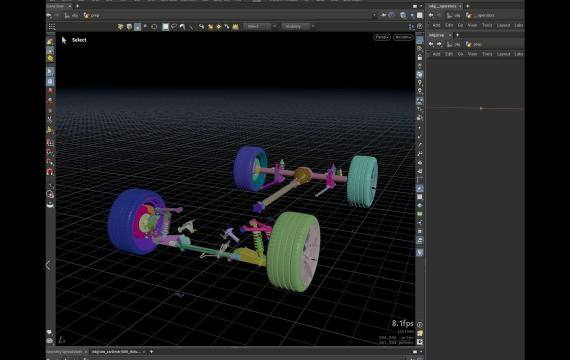
Task: Click the obj path node in viewport header
Action: [x=72, y=16]
